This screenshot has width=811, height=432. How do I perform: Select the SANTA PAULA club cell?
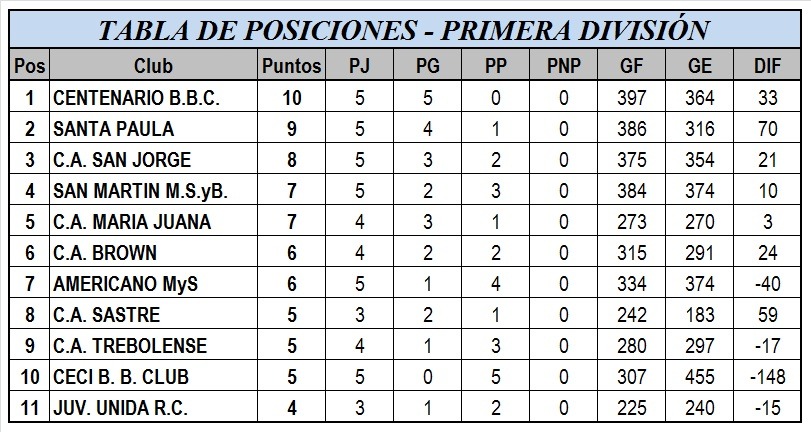point(154,128)
